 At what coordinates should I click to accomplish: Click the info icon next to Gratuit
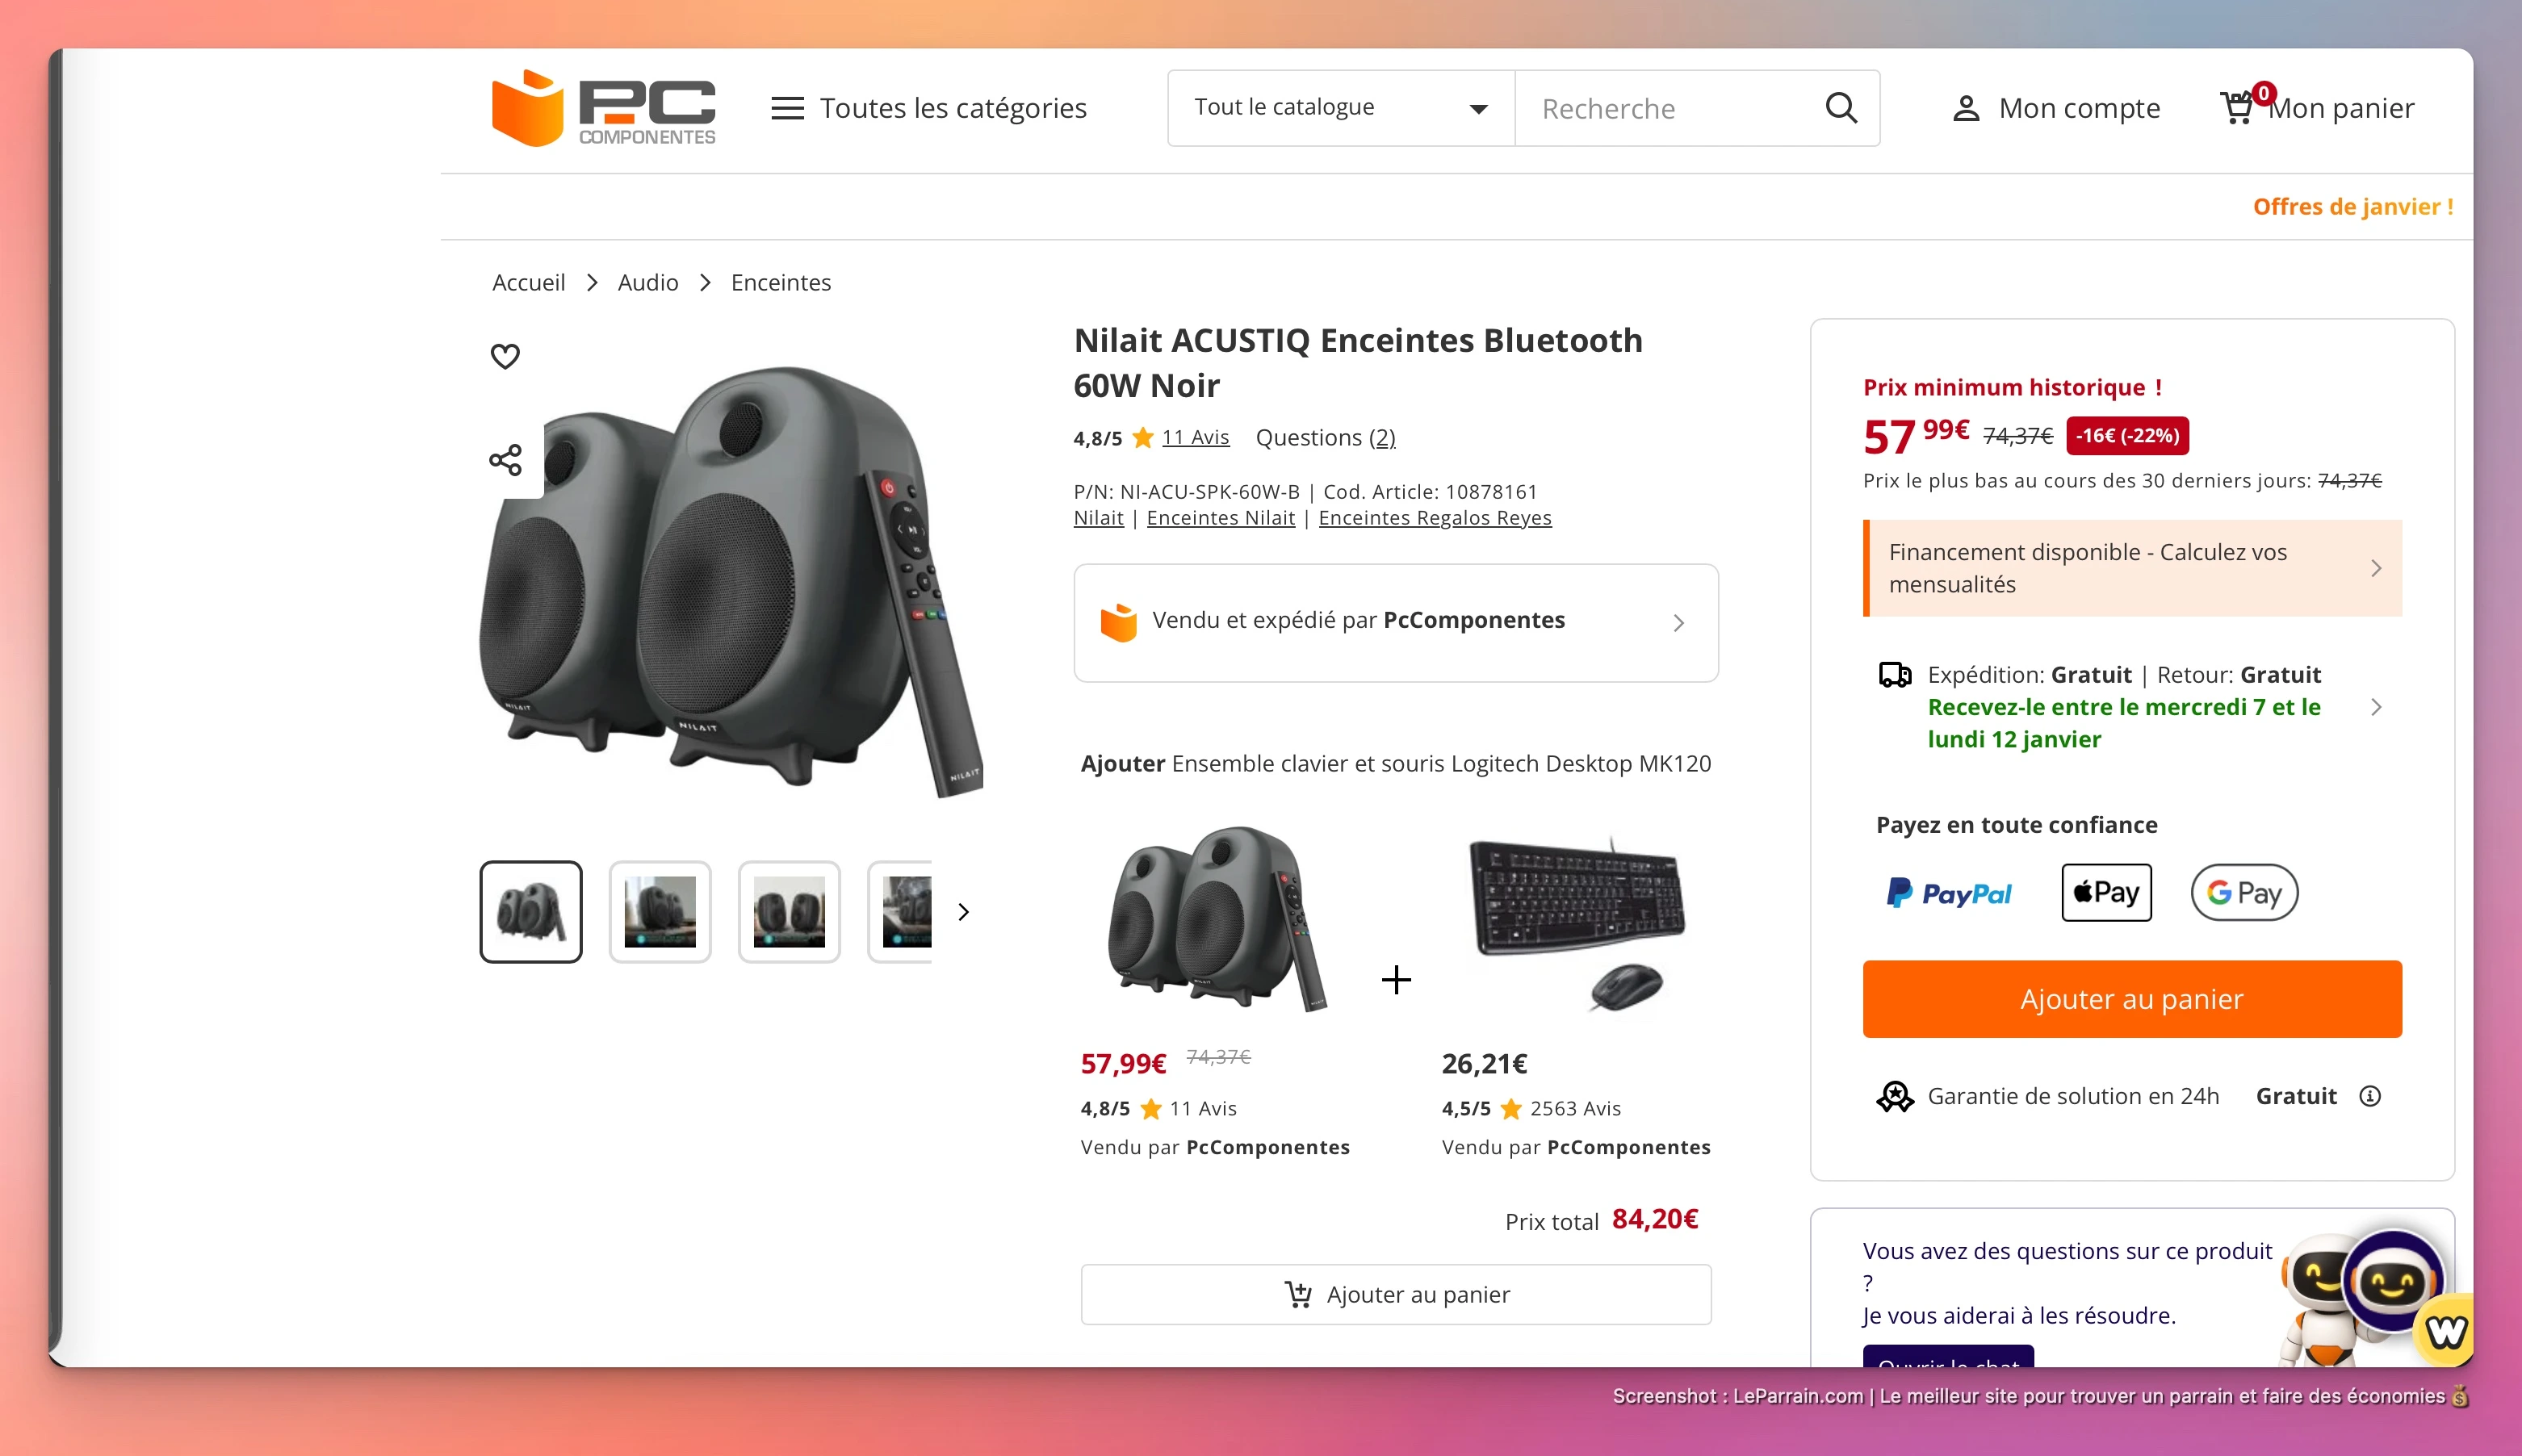(x=2369, y=1096)
